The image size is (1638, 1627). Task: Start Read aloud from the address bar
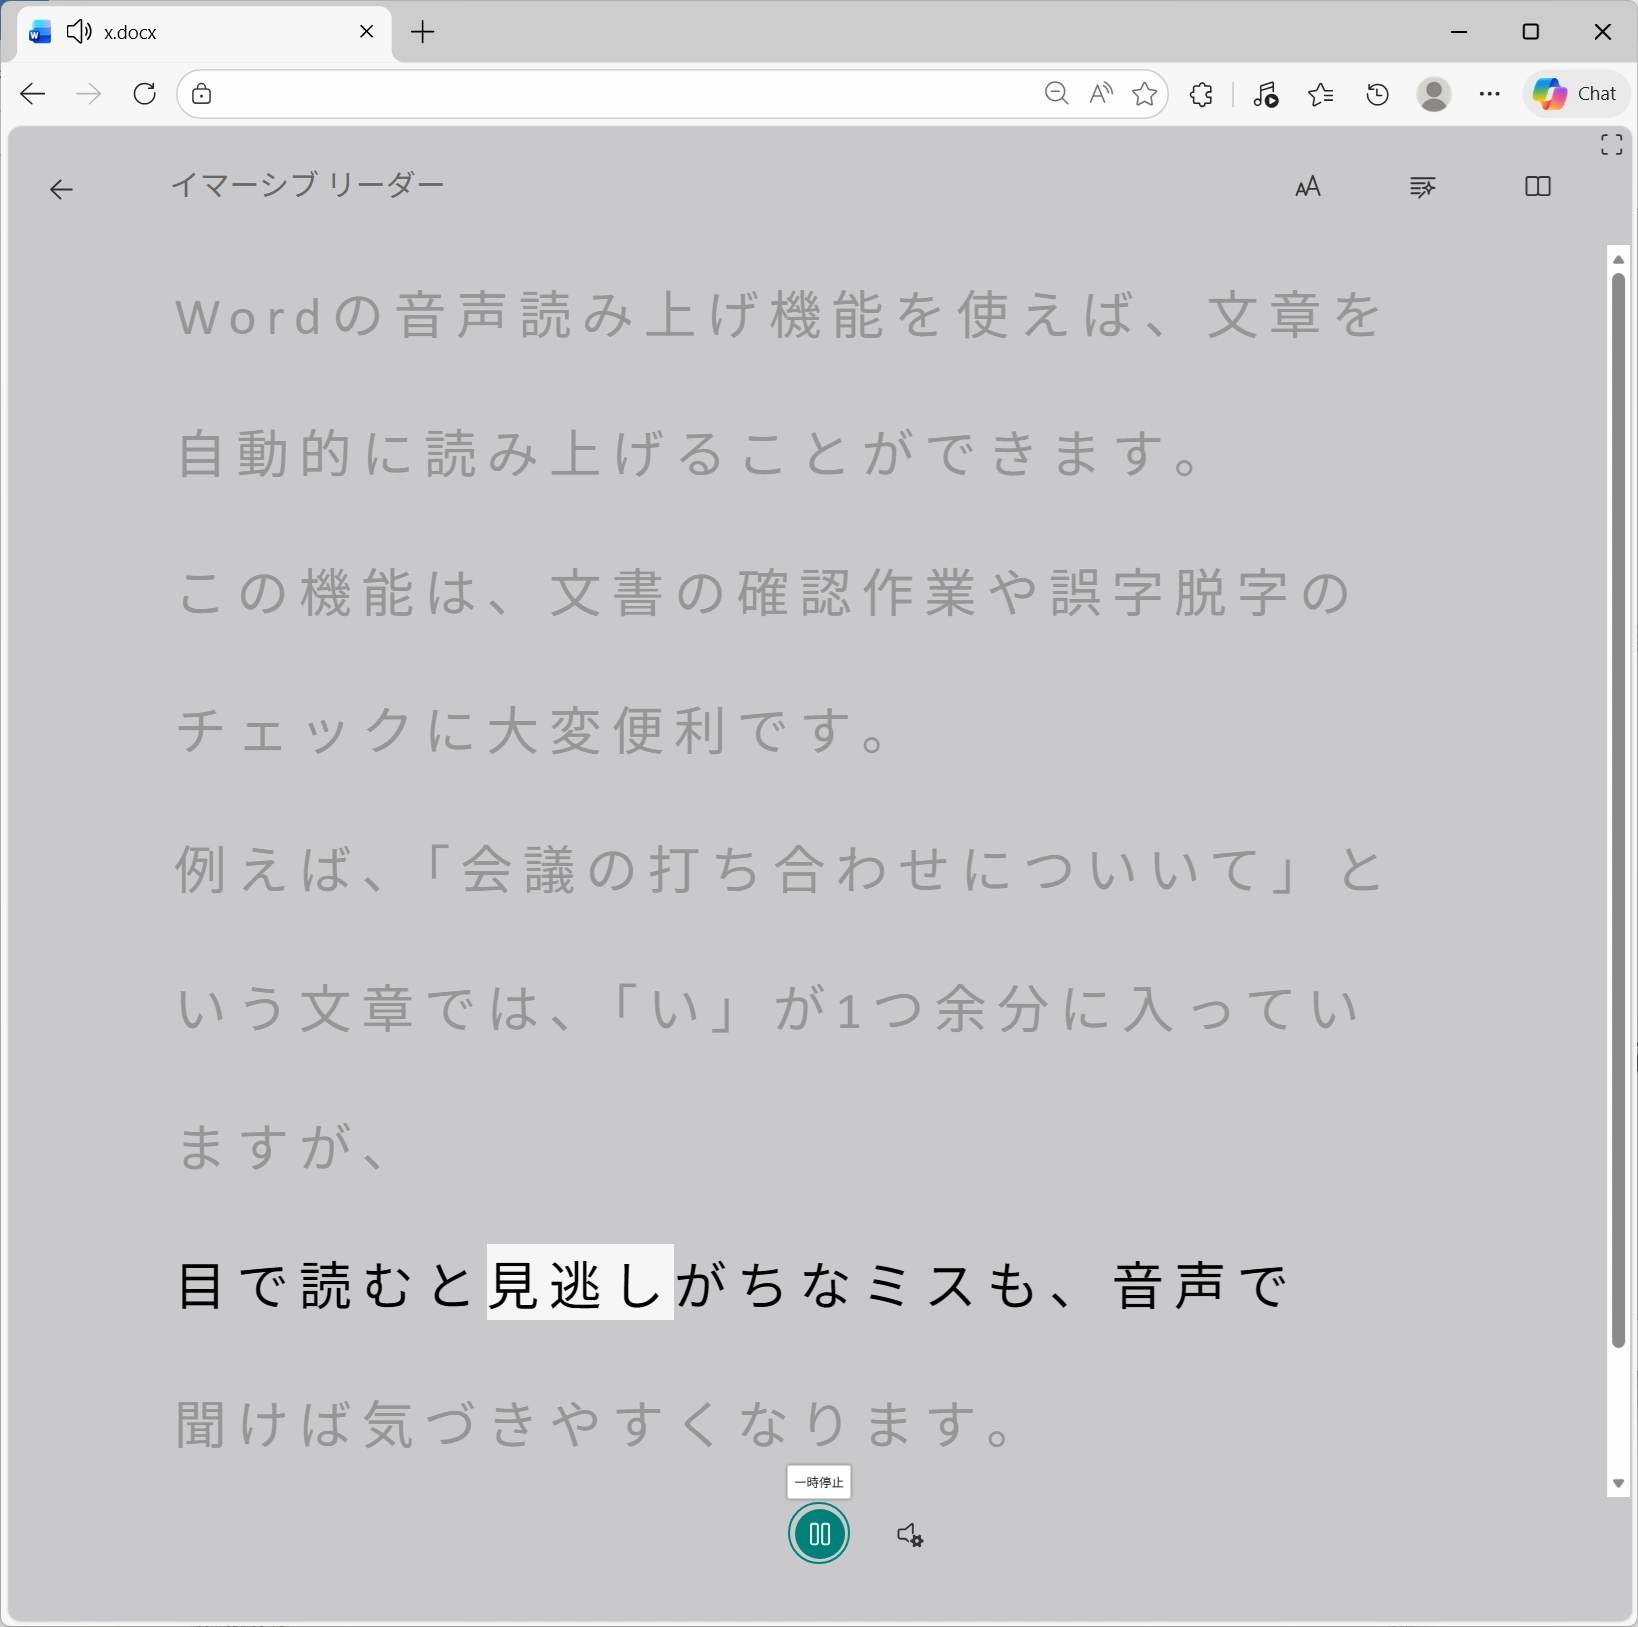coord(1100,93)
